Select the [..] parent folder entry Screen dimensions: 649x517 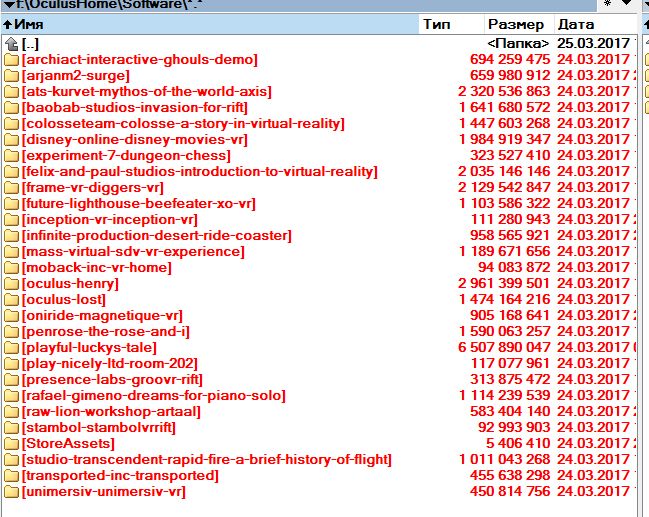tap(30, 44)
